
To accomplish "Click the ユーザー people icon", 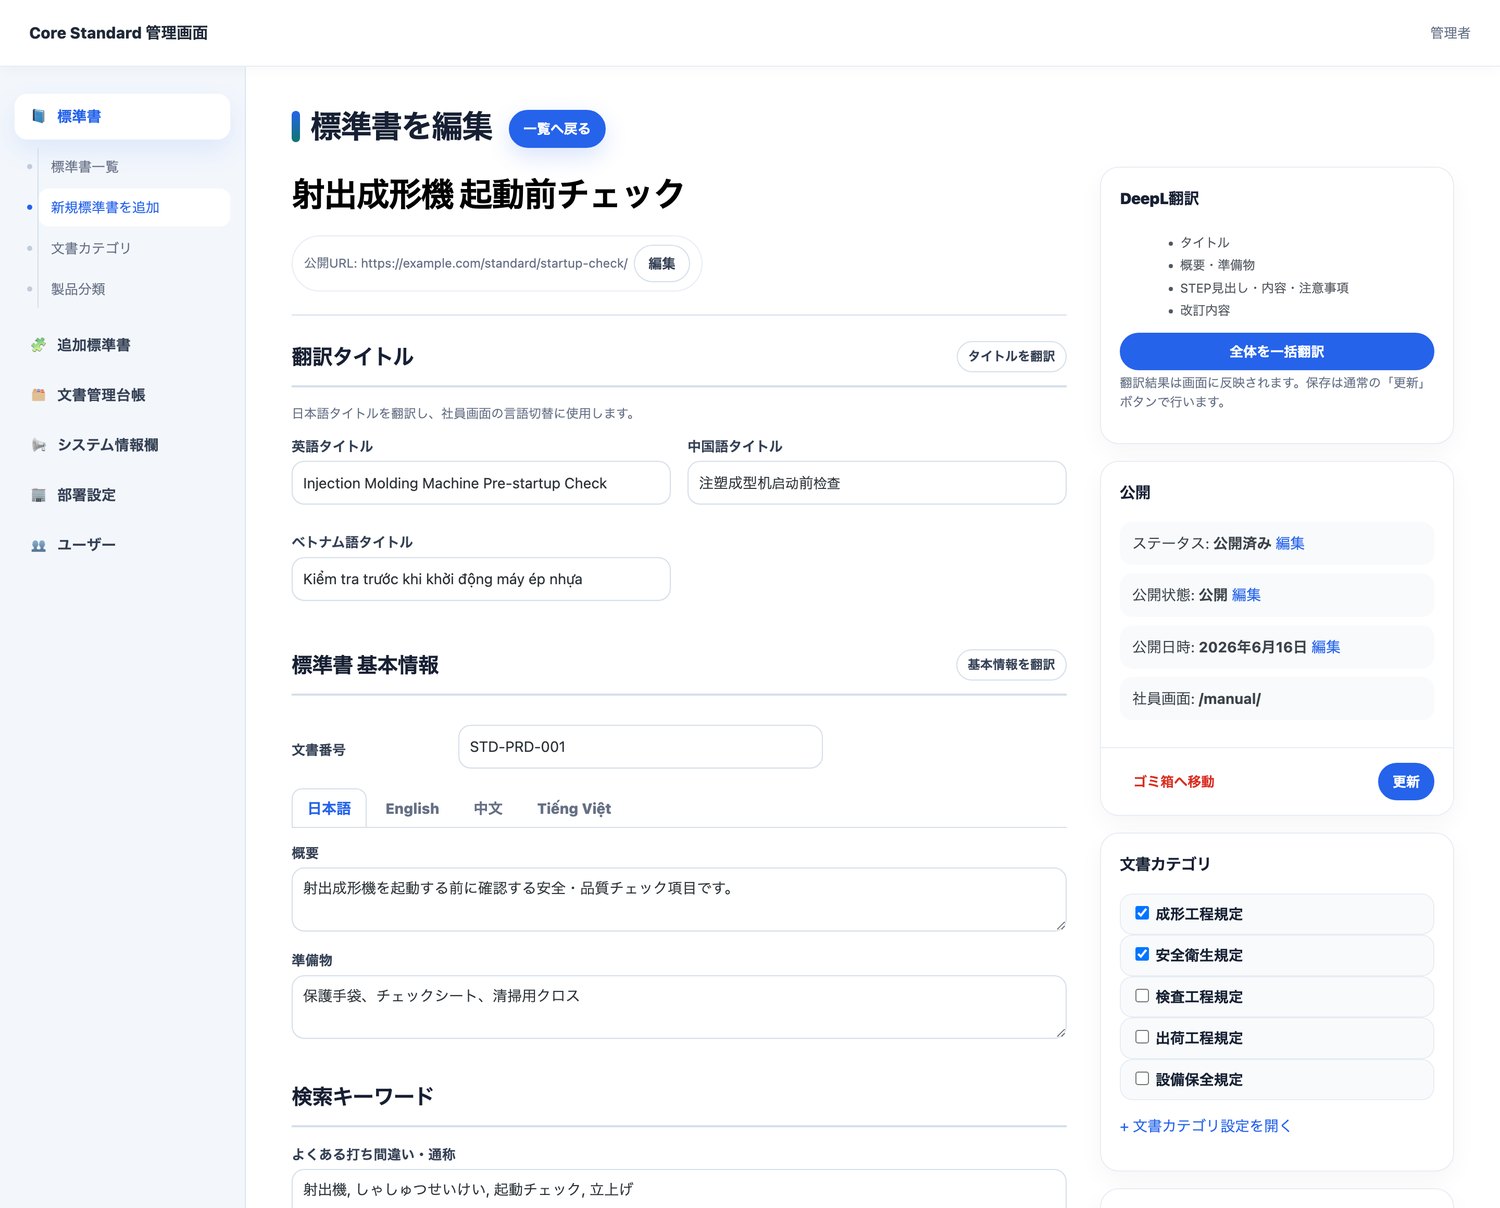I will point(38,545).
